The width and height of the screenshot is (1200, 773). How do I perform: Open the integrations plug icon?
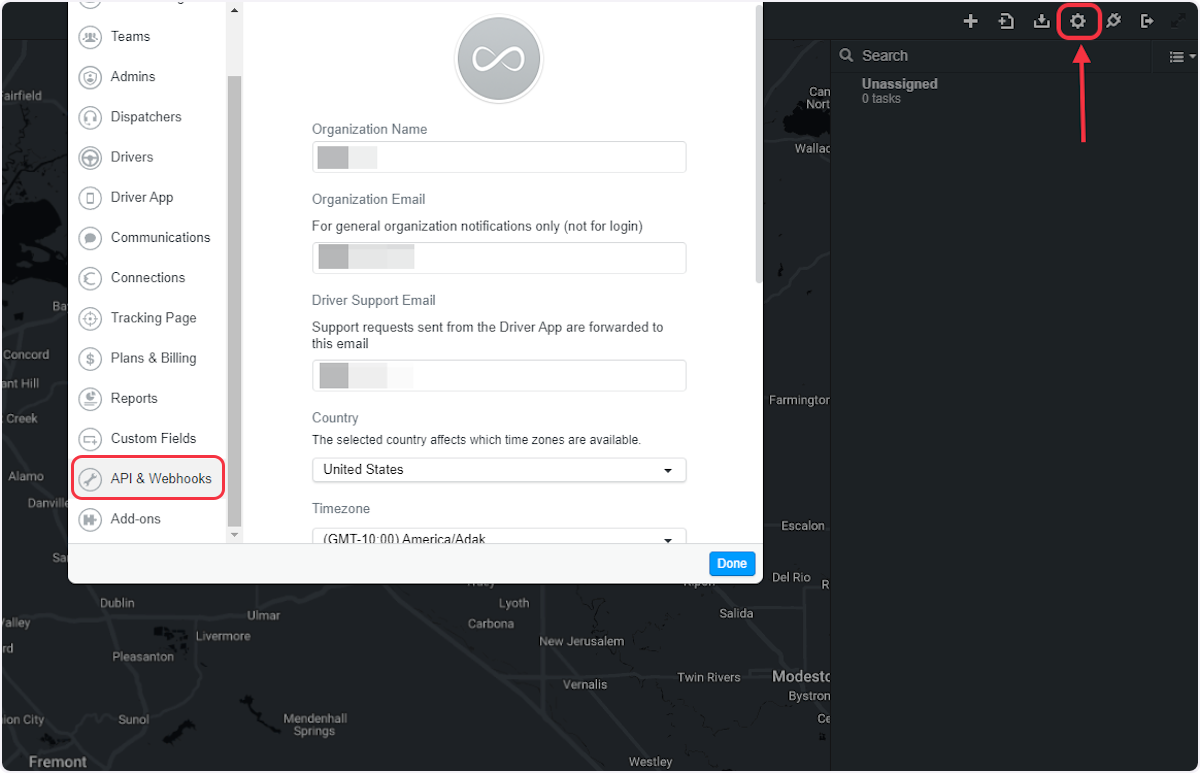(x=1114, y=20)
